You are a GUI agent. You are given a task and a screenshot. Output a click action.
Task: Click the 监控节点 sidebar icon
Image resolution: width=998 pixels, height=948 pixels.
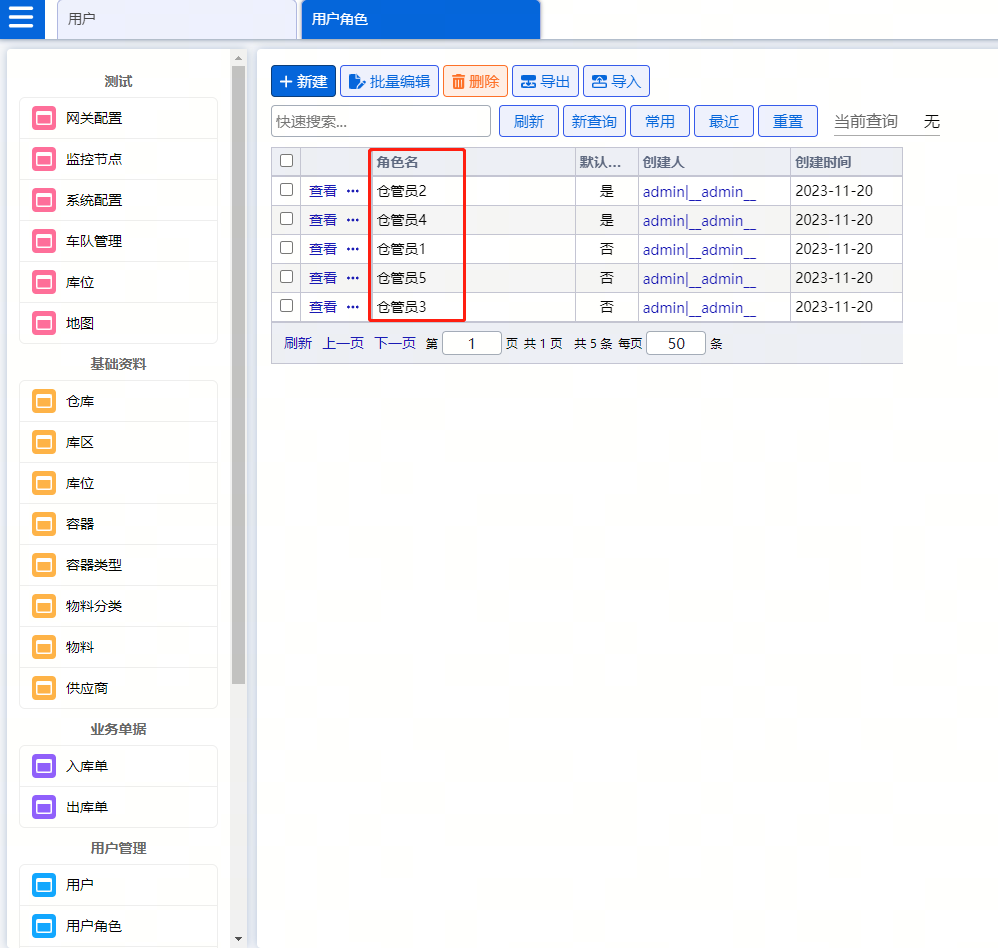pos(44,159)
